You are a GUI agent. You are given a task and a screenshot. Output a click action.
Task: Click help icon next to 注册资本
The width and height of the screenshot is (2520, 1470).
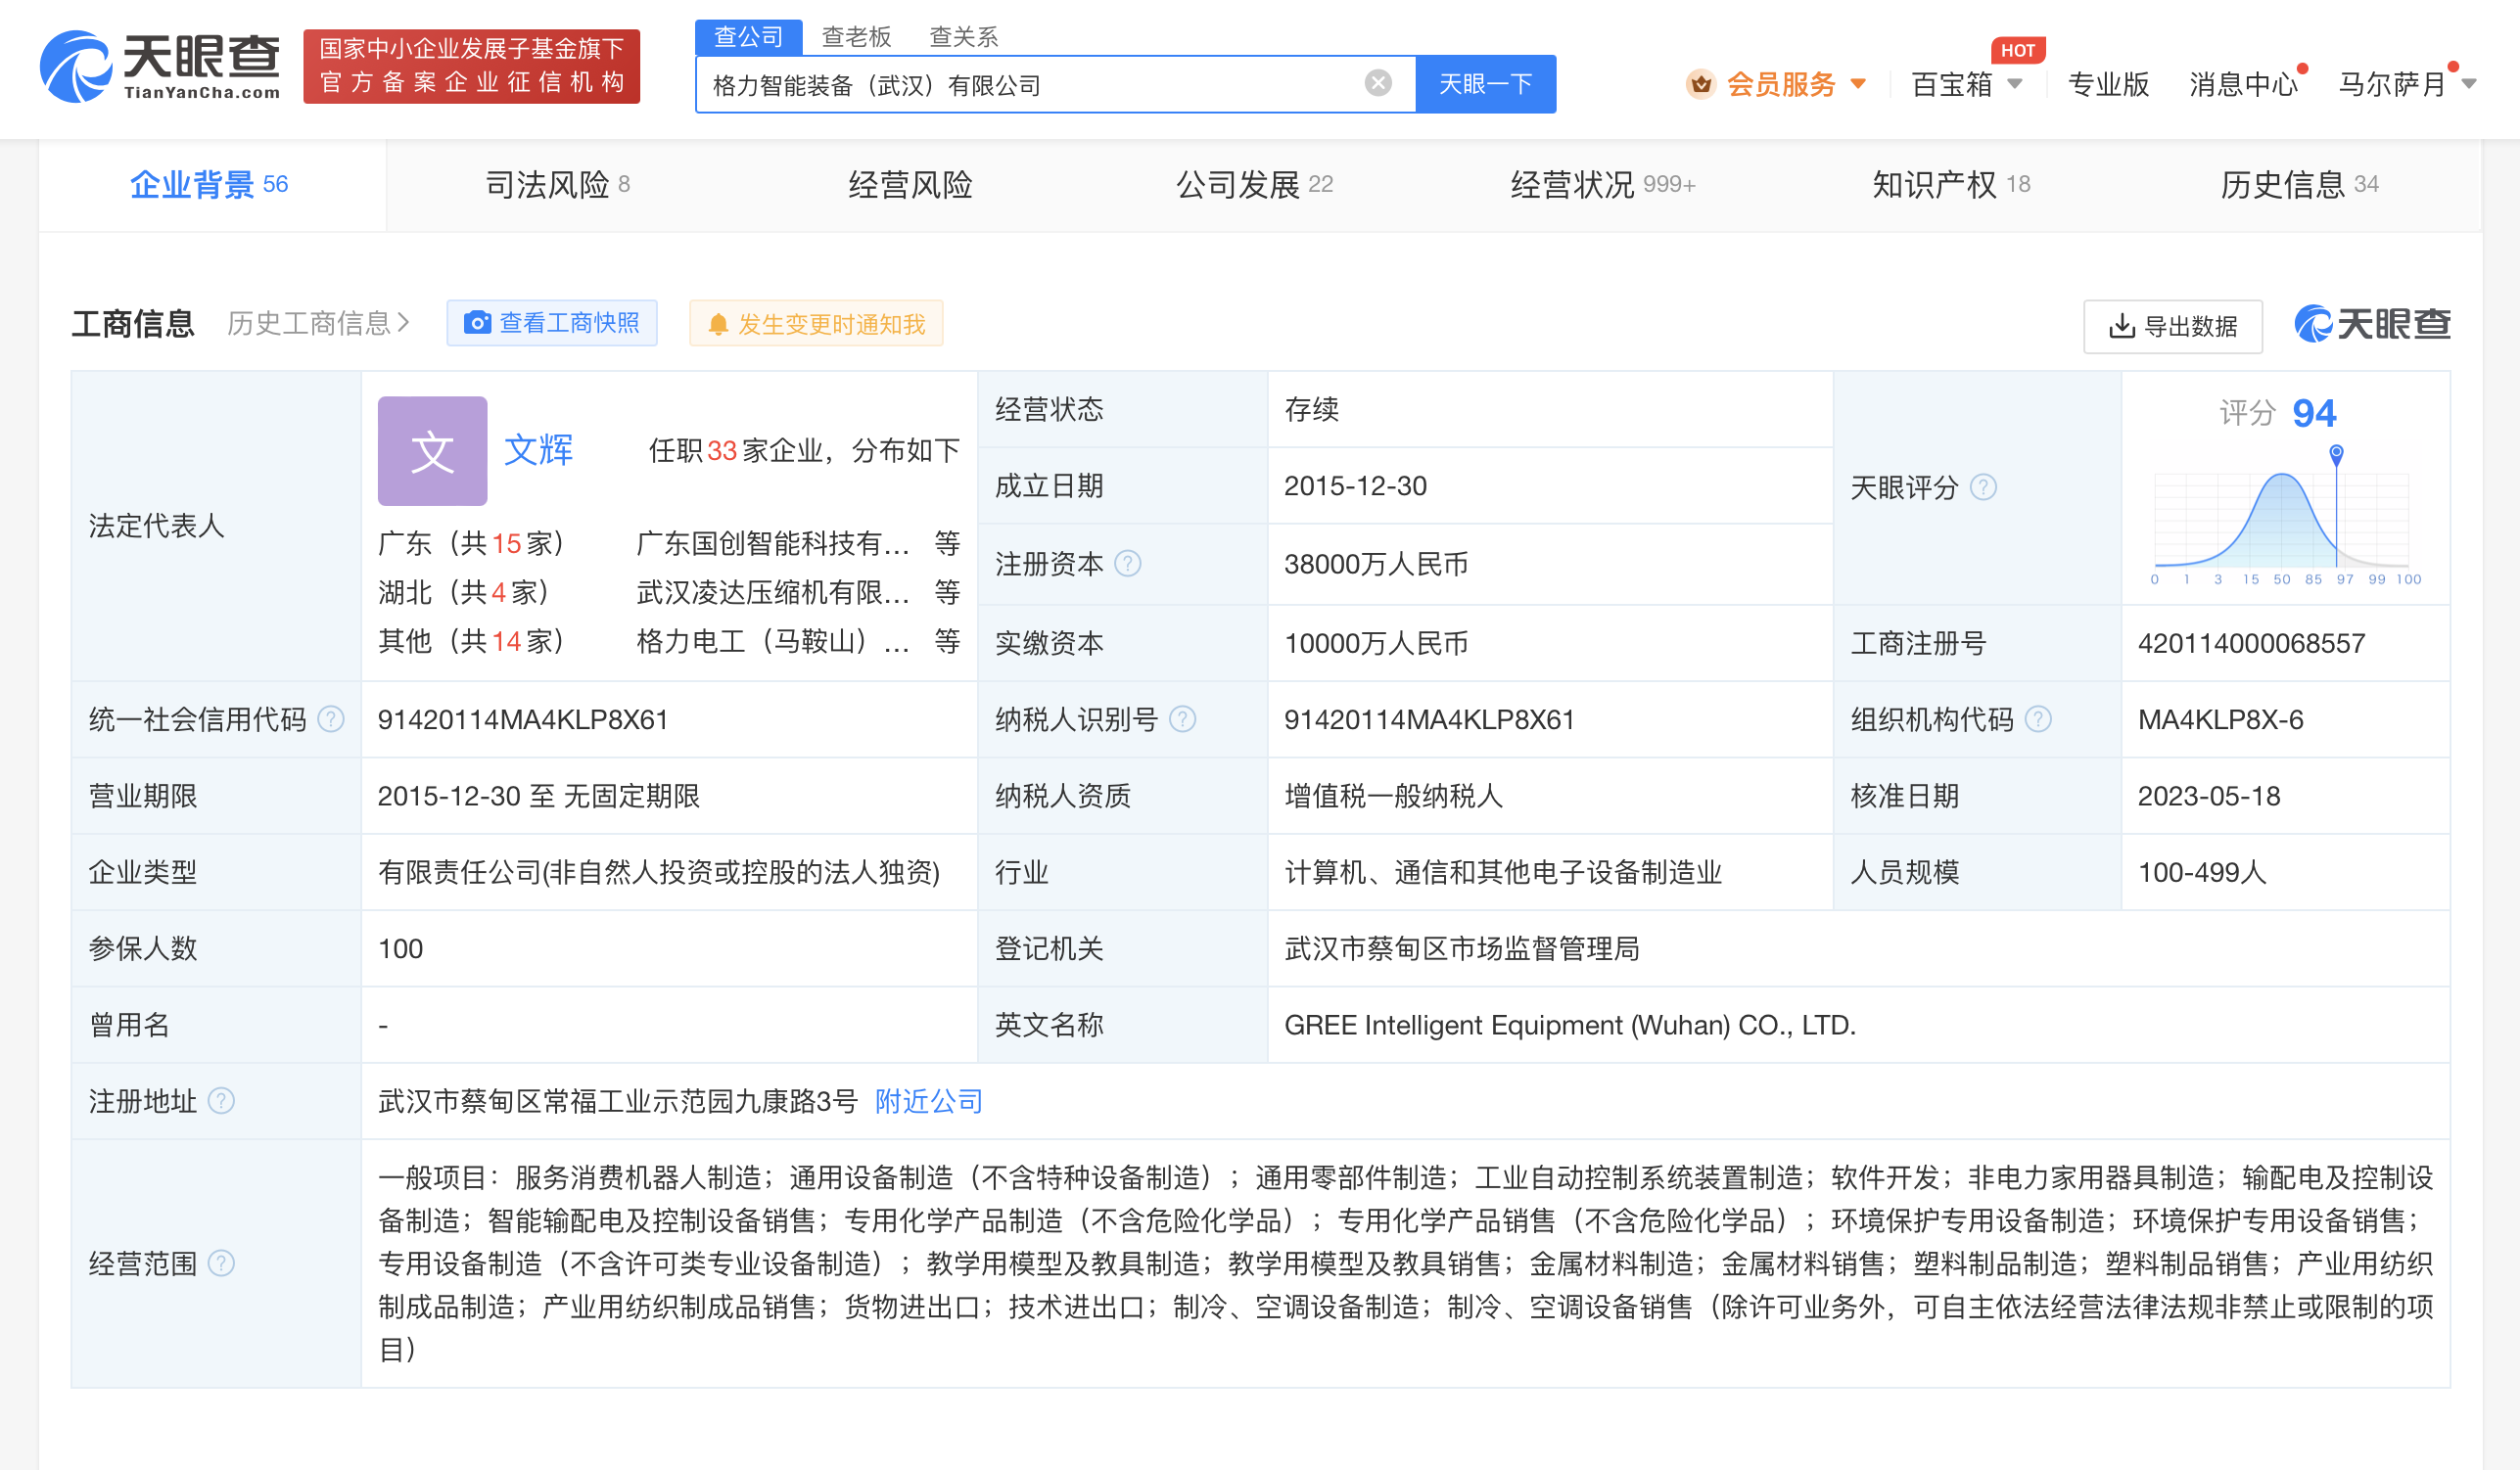pos(1127,564)
